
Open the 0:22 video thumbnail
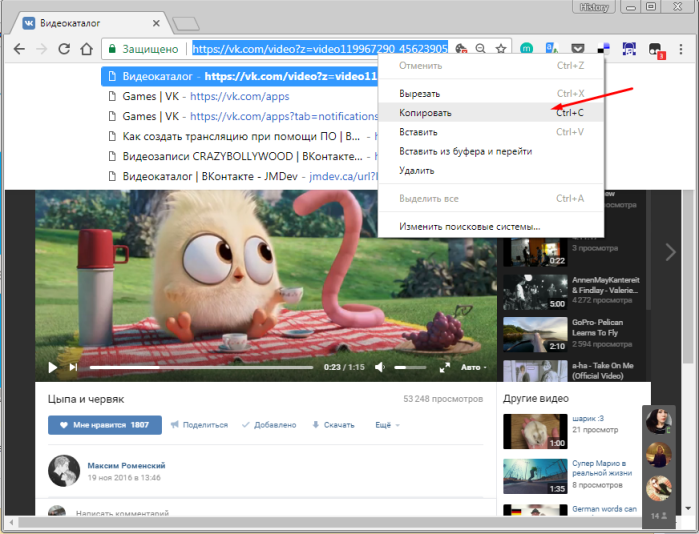click(x=535, y=251)
